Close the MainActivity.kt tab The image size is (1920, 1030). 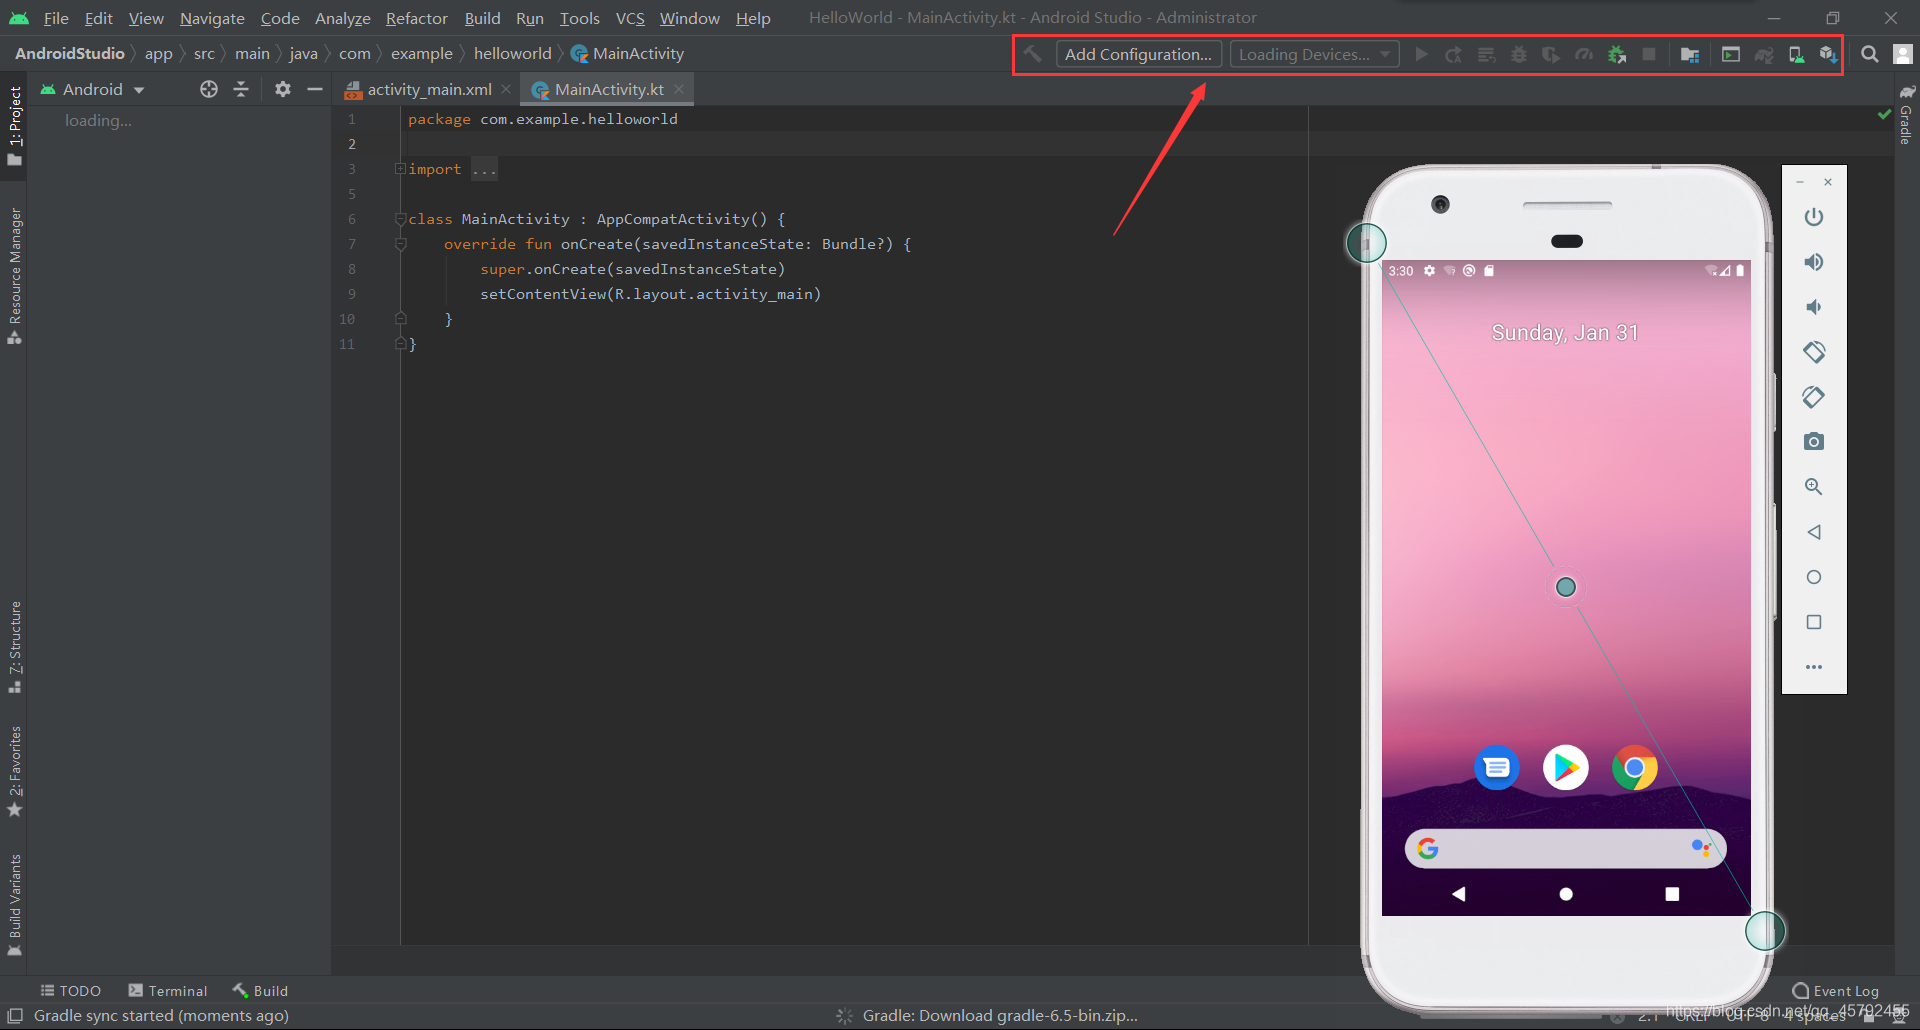click(680, 89)
